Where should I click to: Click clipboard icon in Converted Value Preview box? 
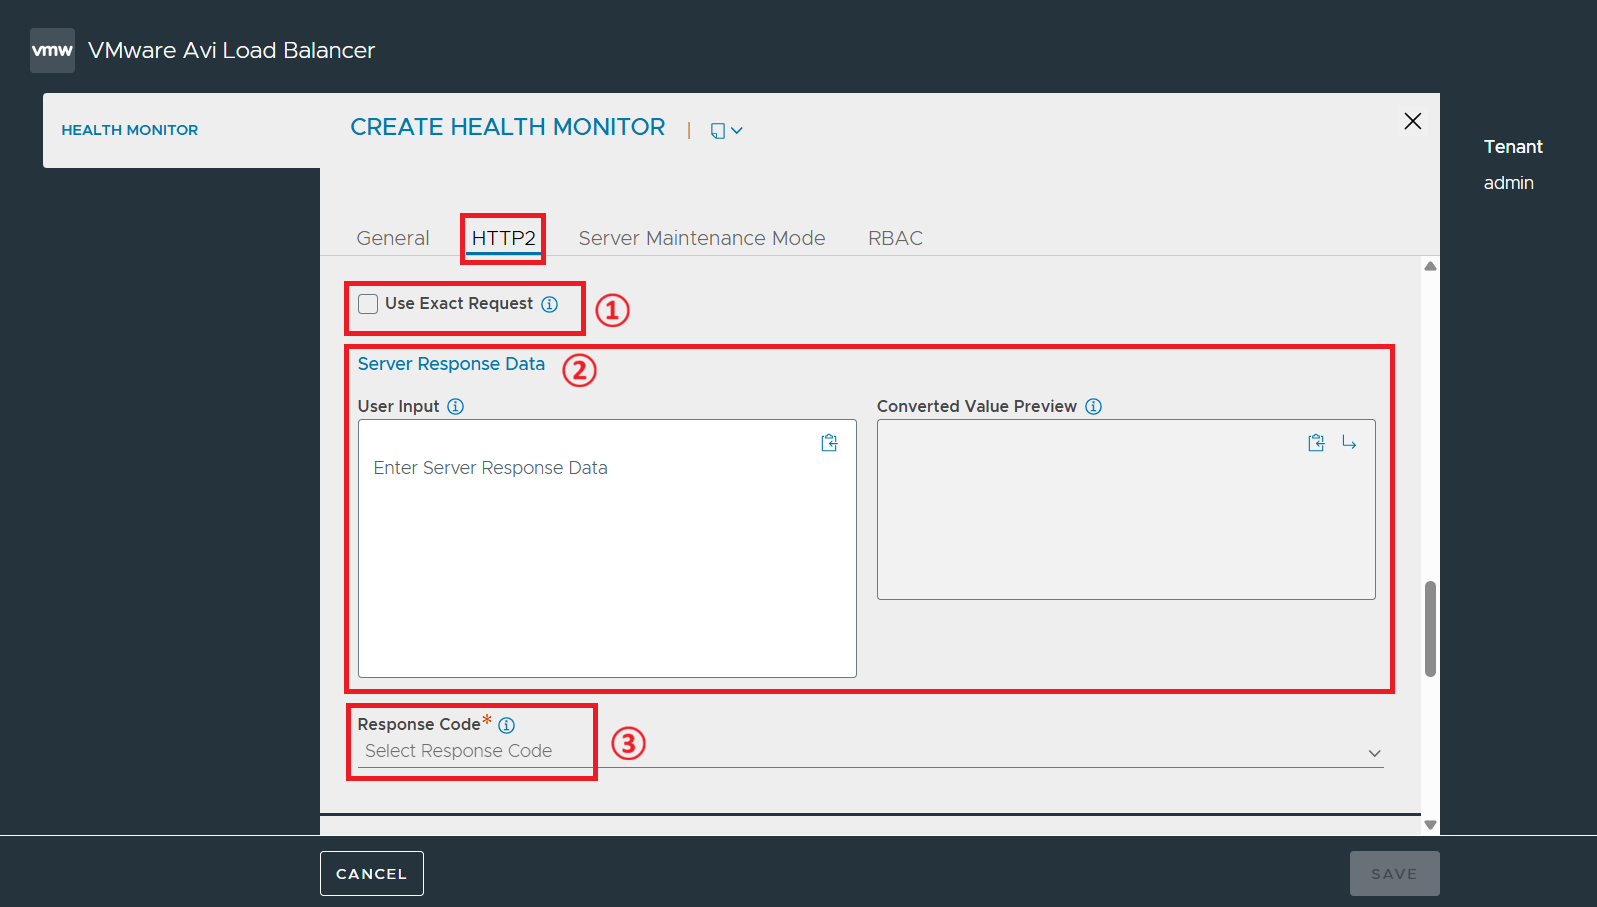coord(1316,443)
